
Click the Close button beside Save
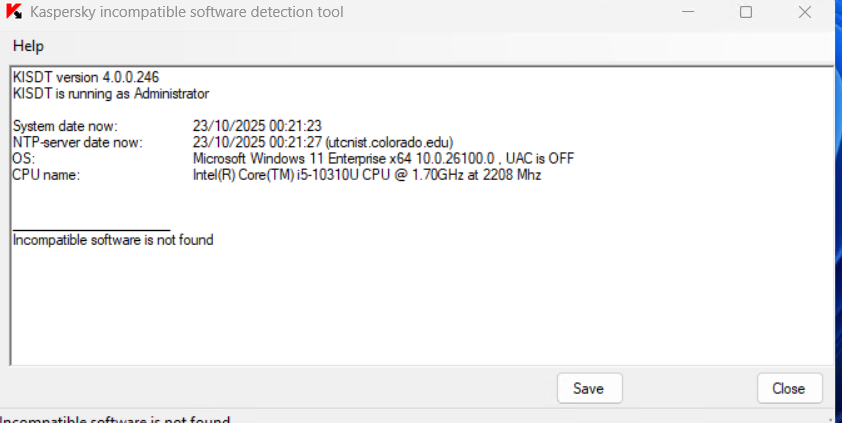(789, 388)
